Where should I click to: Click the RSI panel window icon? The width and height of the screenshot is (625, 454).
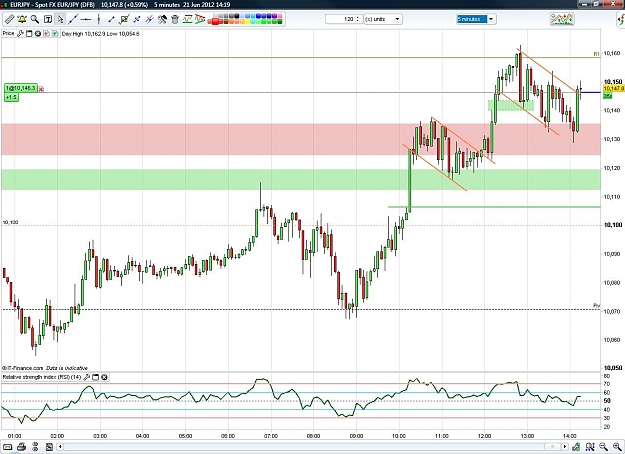click(x=96, y=377)
